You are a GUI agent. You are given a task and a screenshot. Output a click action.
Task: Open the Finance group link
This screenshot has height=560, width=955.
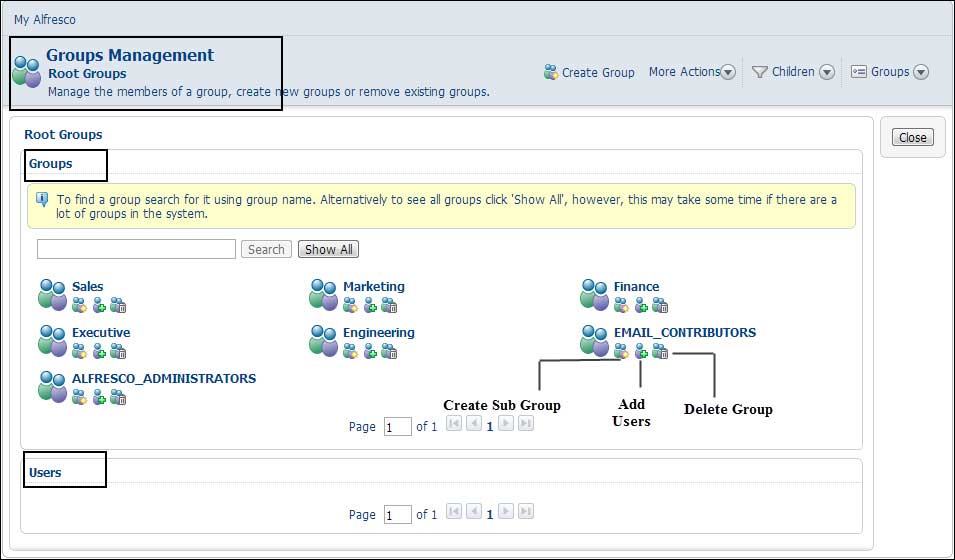pyautogui.click(x=636, y=286)
